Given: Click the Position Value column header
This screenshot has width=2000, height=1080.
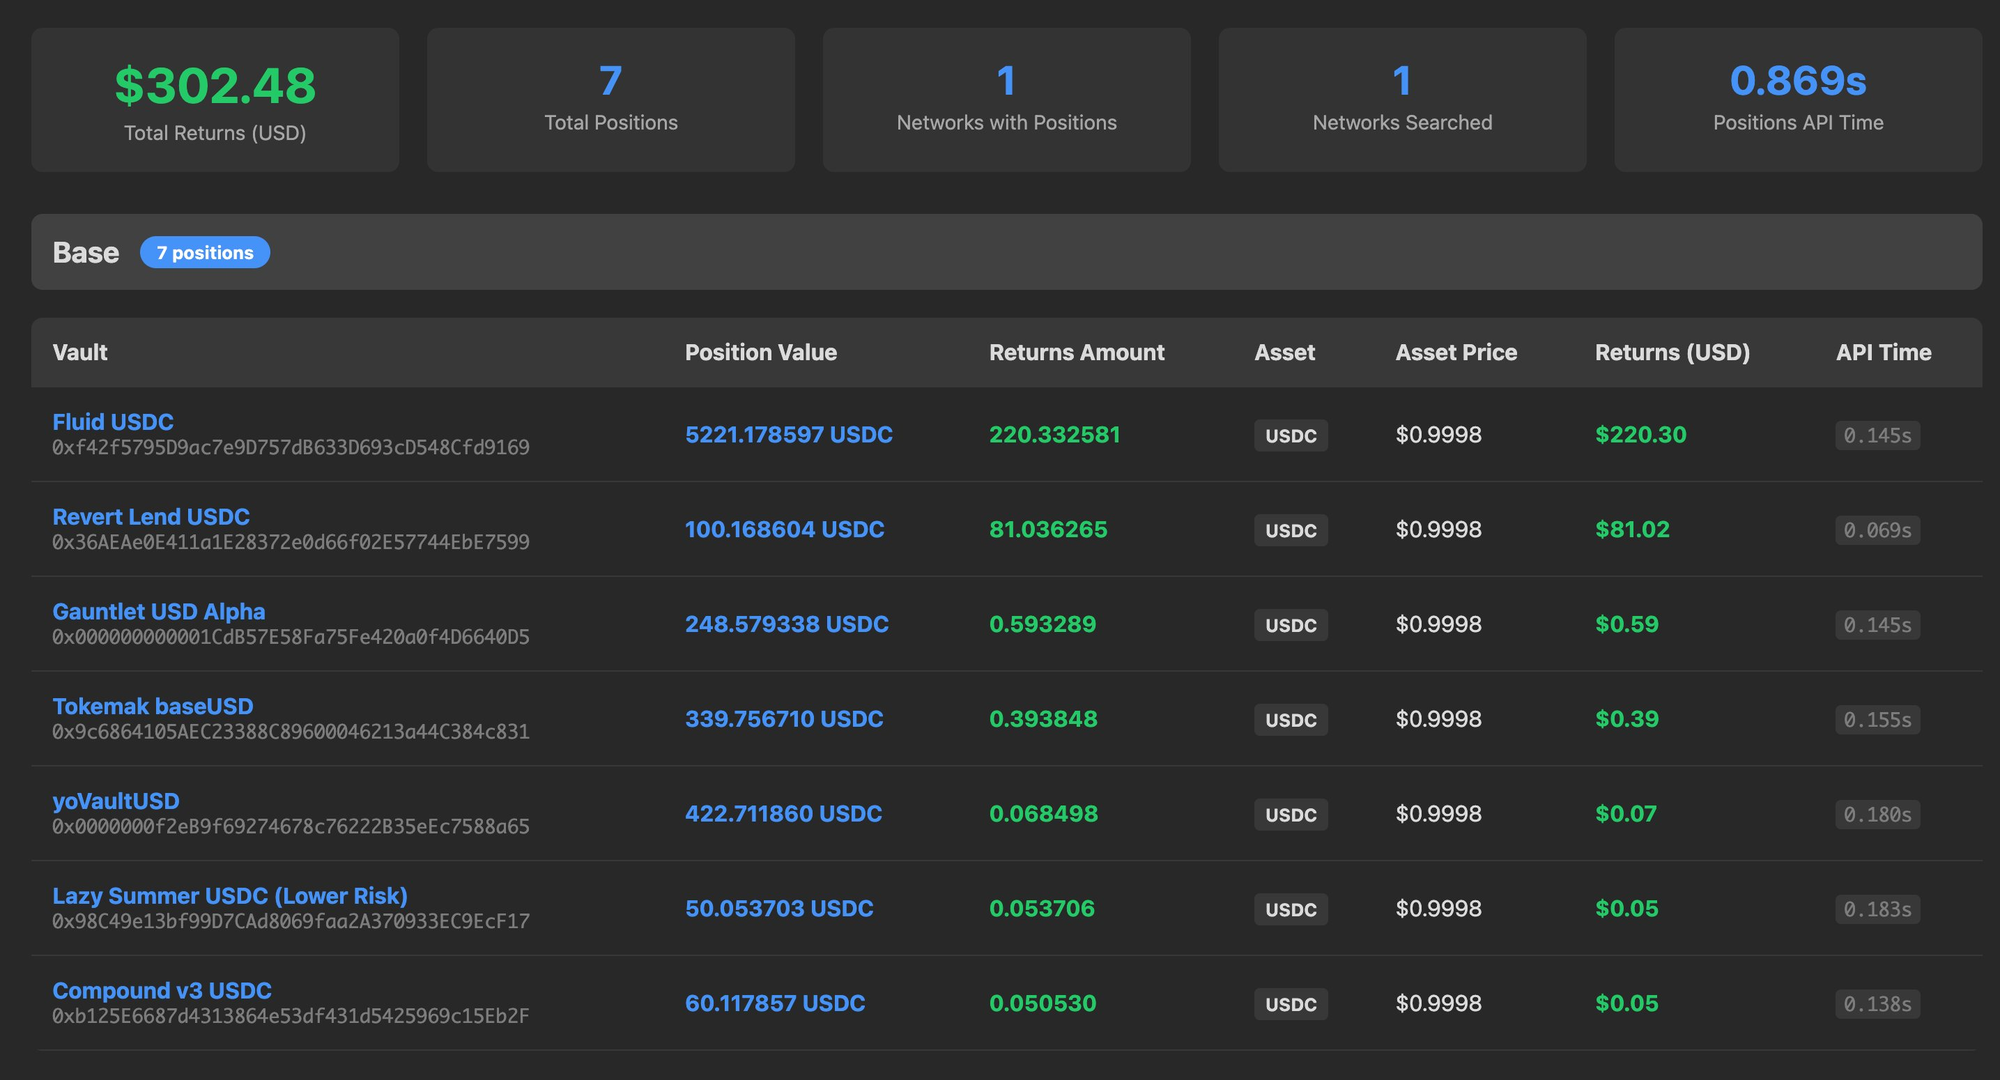Looking at the screenshot, I should click(x=761, y=353).
